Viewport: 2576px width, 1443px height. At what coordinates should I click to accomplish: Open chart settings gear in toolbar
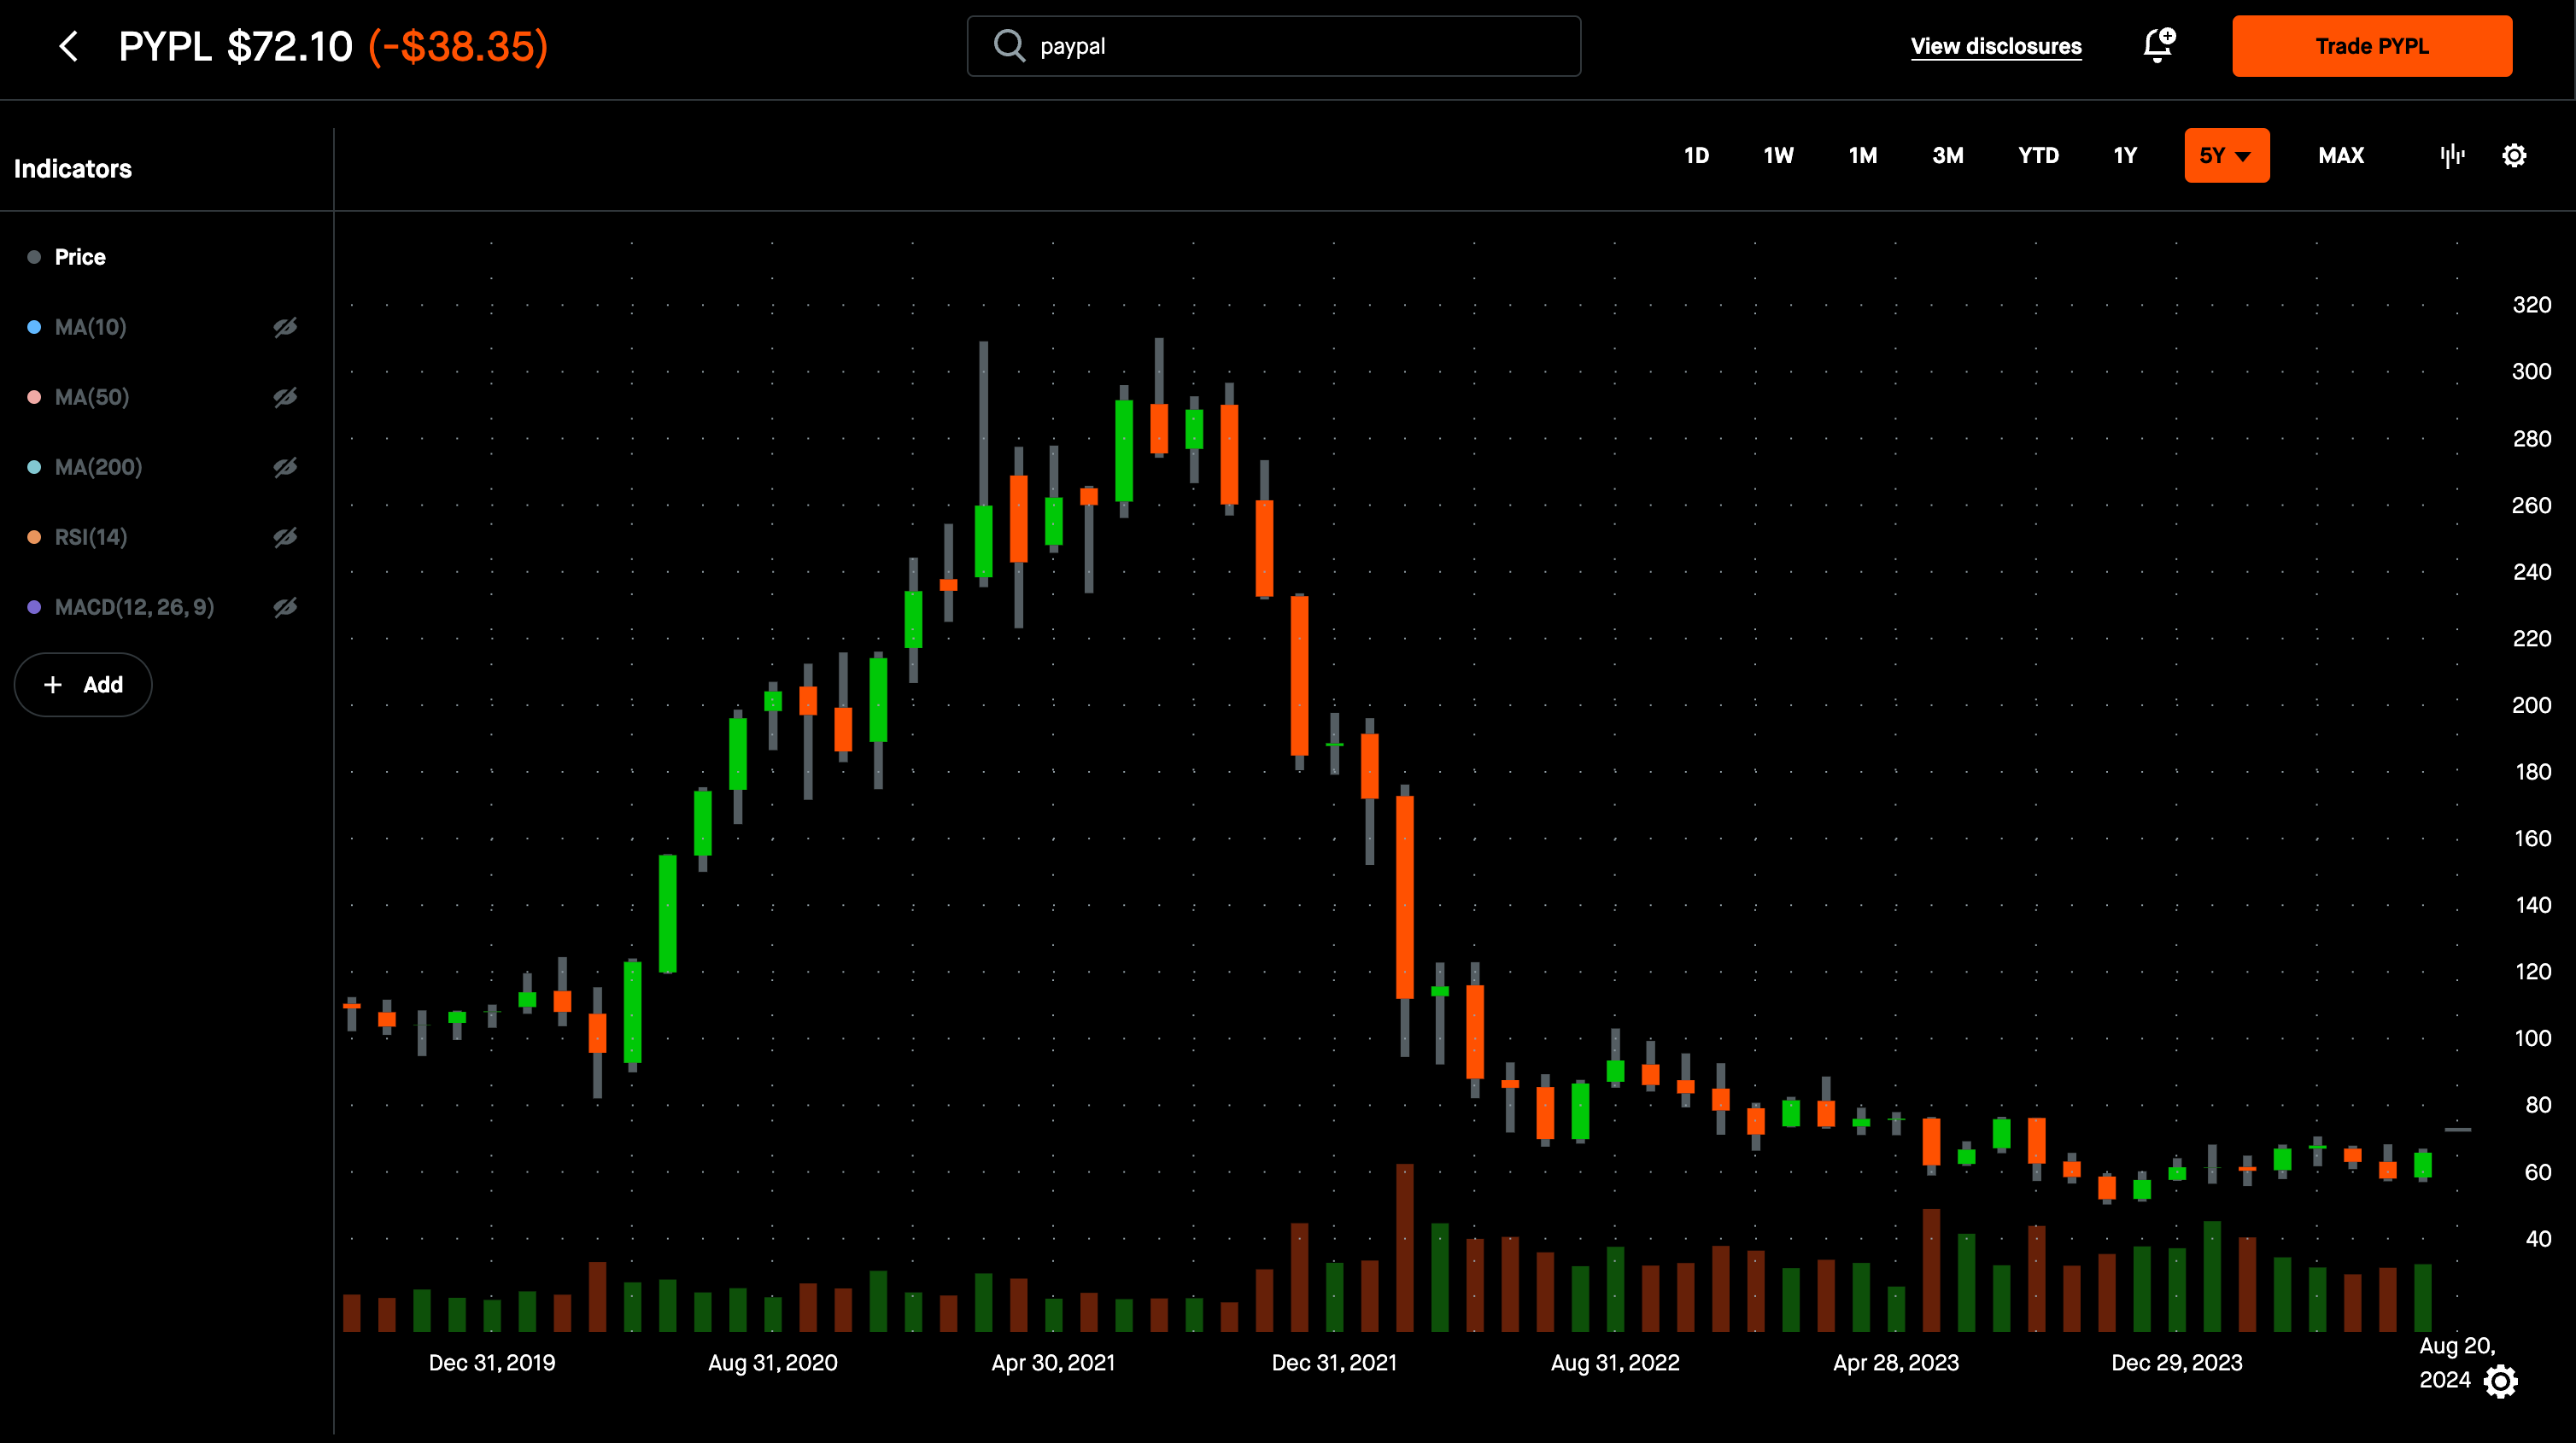pyautogui.click(x=2514, y=155)
